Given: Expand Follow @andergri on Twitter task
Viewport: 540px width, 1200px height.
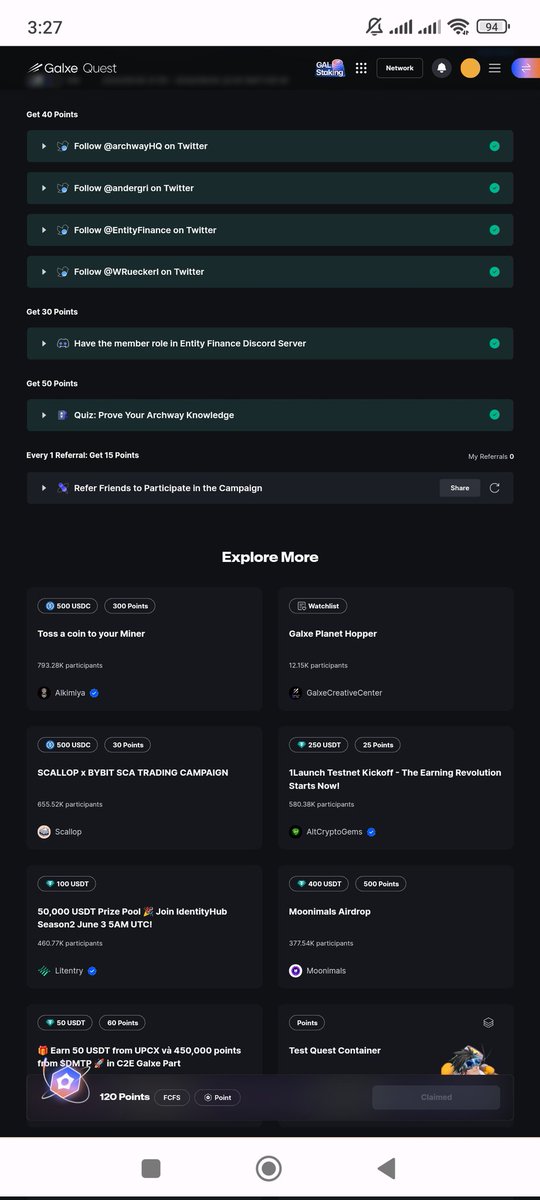Looking at the screenshot, I should (270, 188).
